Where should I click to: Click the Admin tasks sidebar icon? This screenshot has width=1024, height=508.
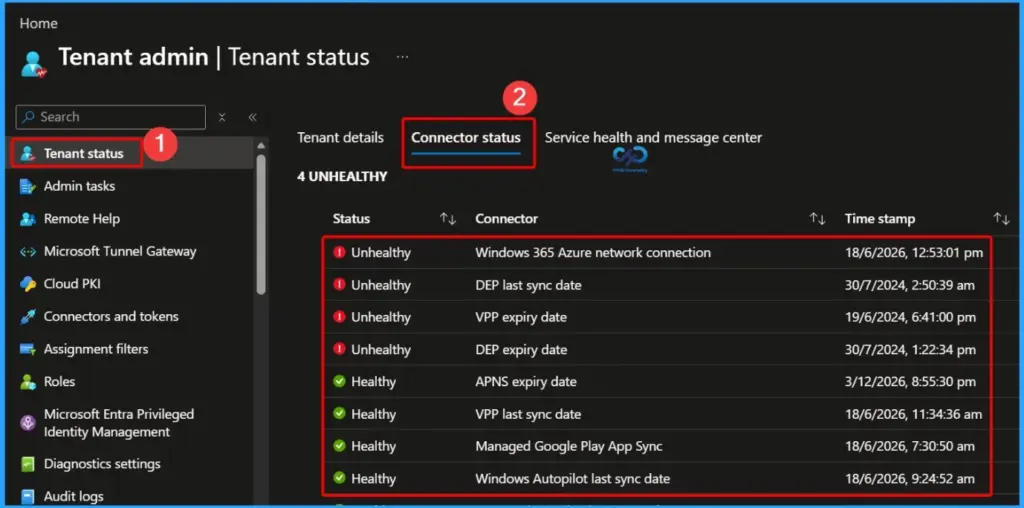pyautogui.click(x=27, y=187)
